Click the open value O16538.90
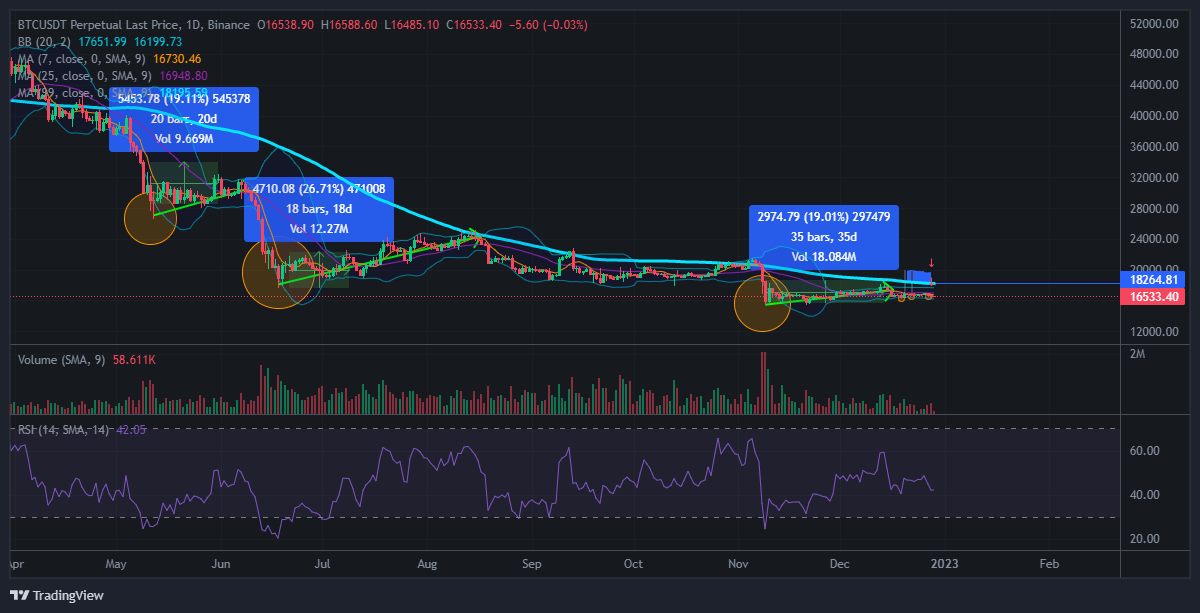The width and height of the screenshot is (1200, 613). (285, 24)
